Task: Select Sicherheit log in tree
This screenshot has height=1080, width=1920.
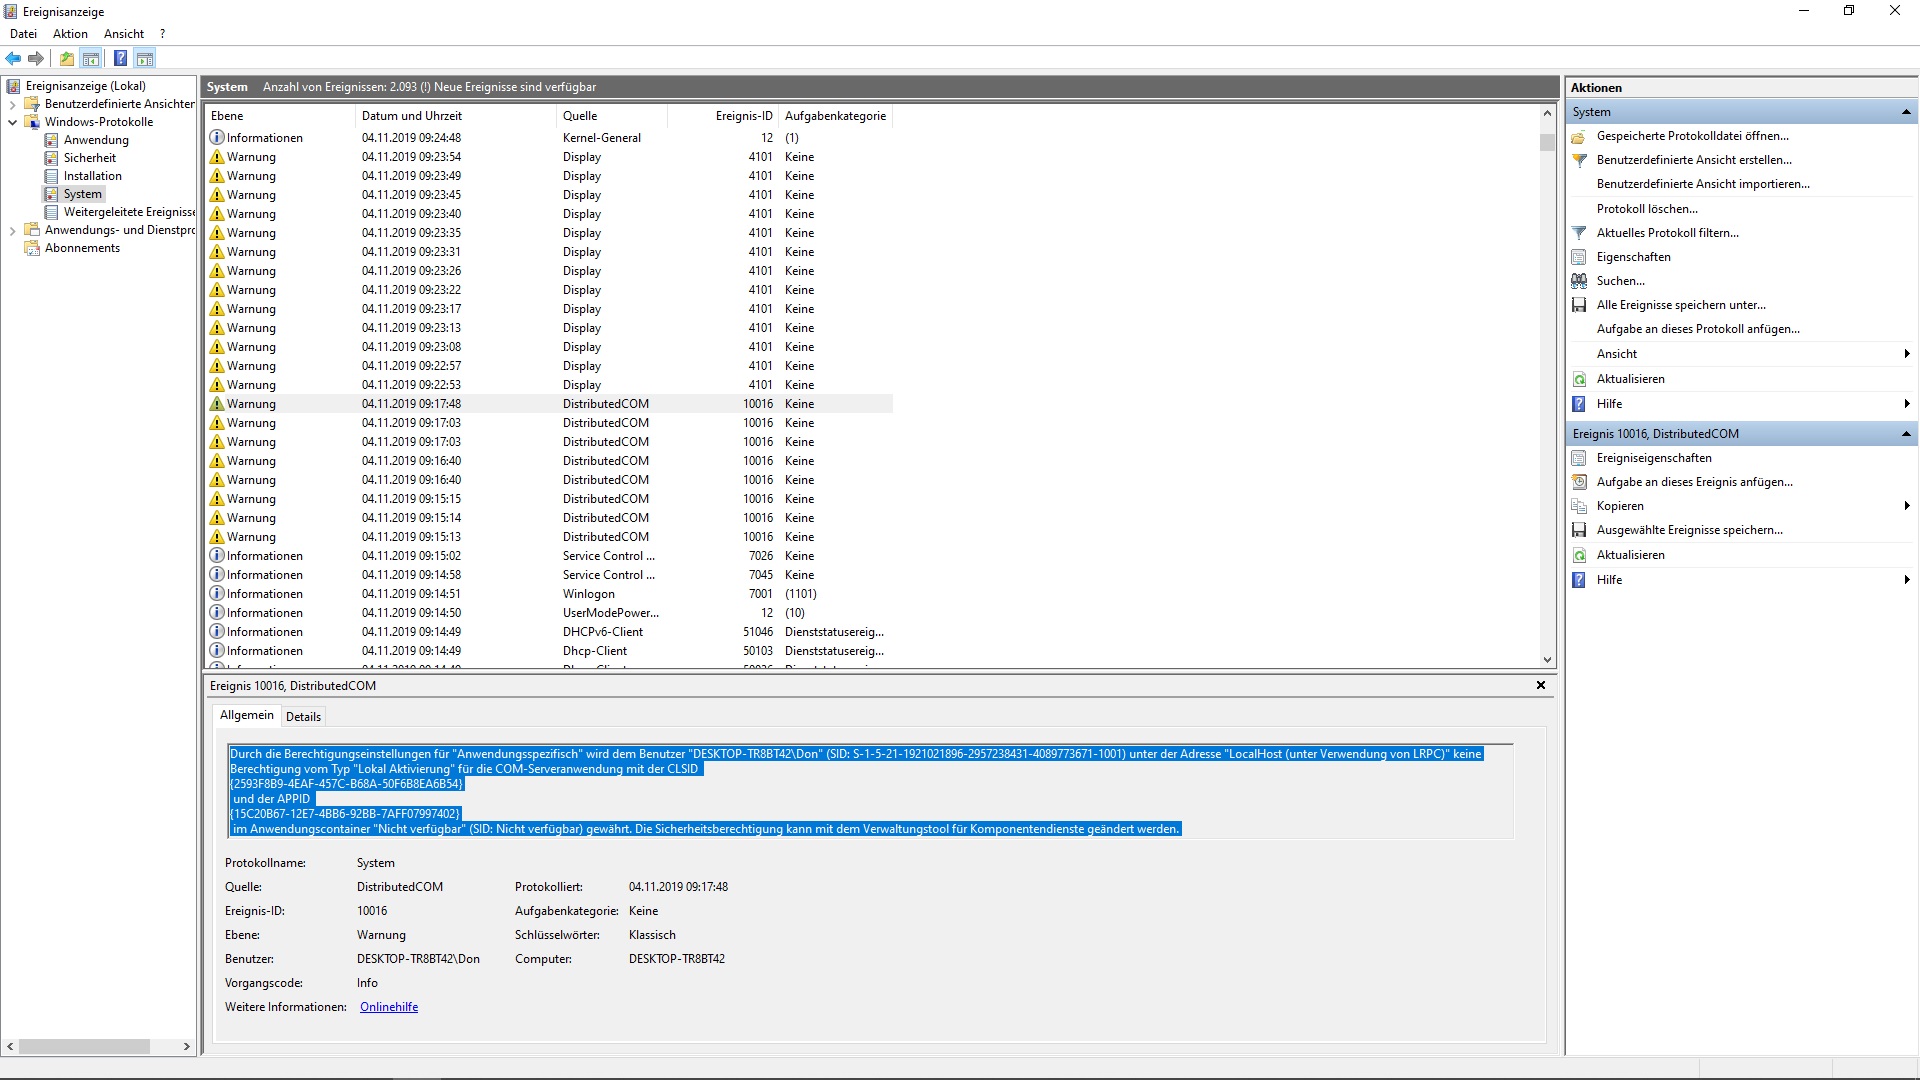Action: click(x=90, y=158)
